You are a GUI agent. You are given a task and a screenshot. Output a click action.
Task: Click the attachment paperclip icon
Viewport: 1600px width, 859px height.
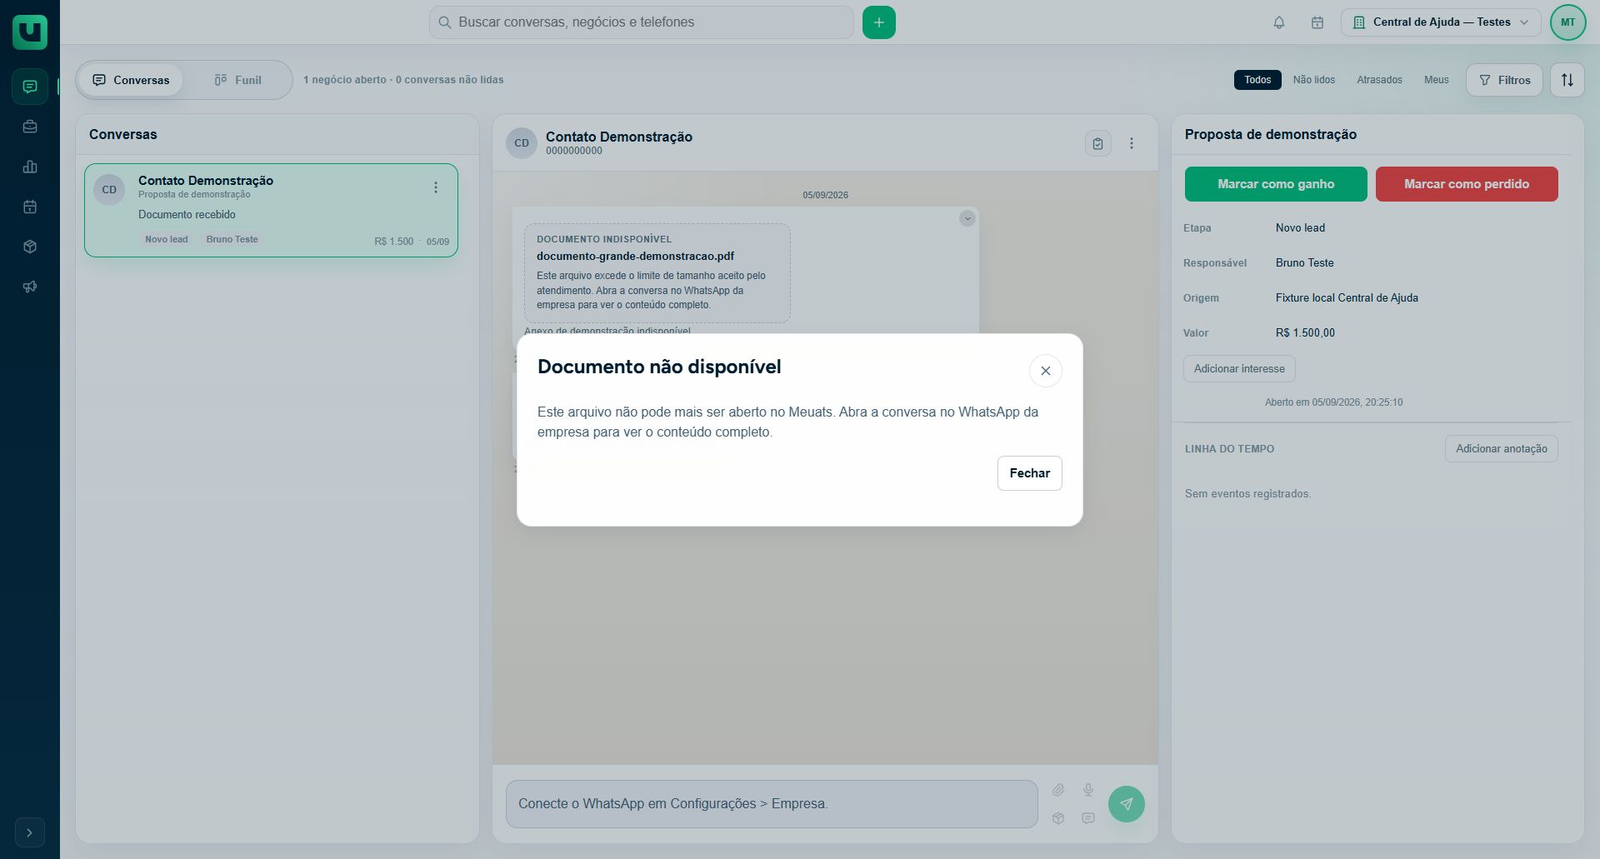(1058, 790)
